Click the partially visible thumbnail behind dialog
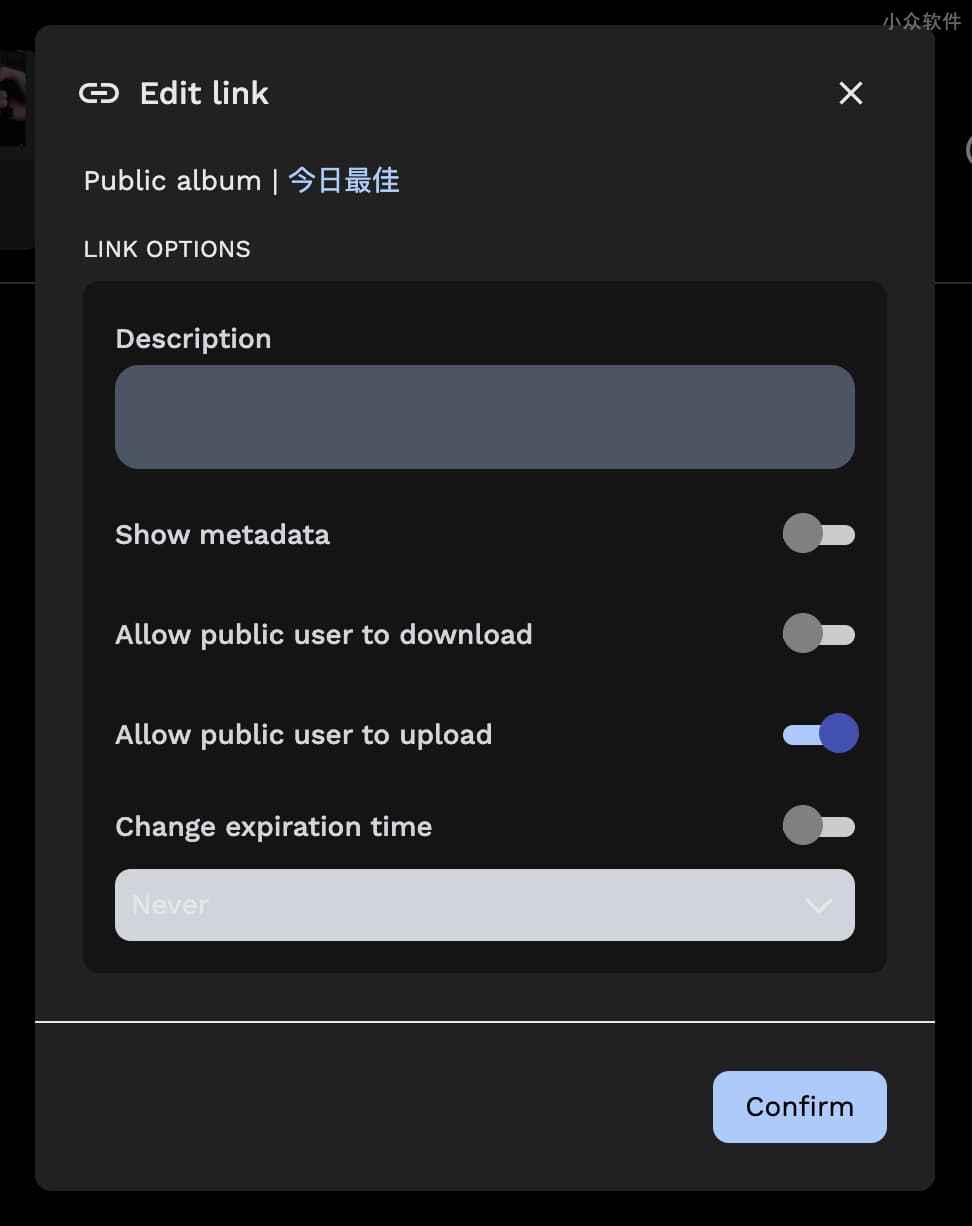This screenshot has height=1226, width=972. click(x=14, y=100)
